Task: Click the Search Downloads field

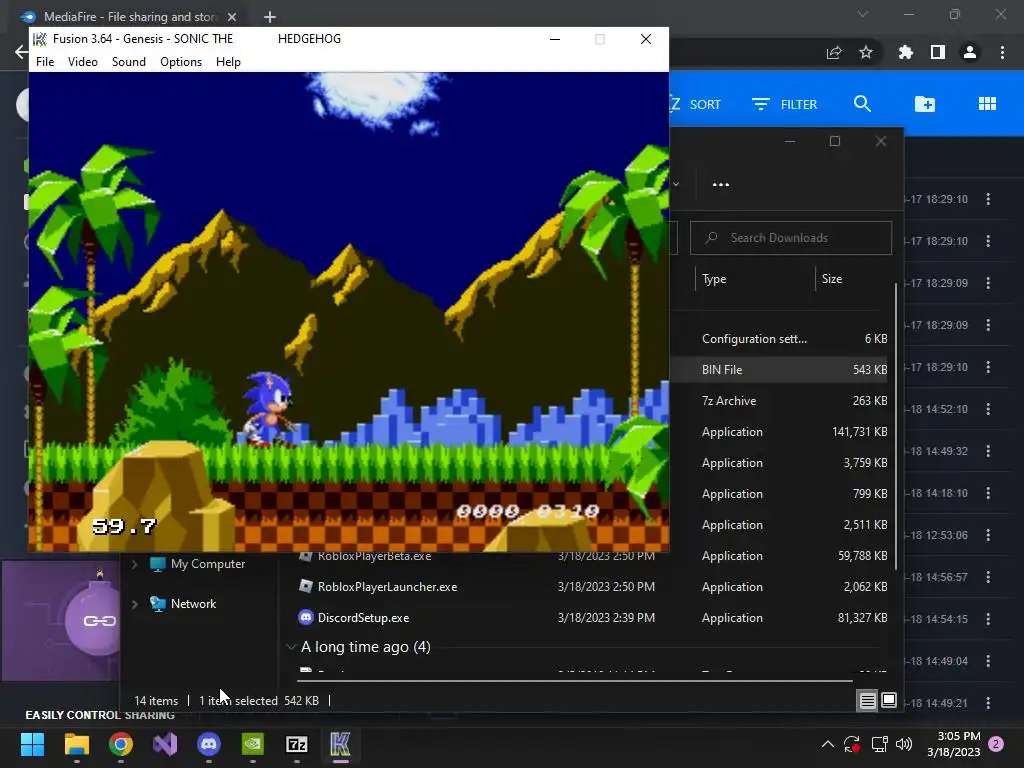Action: point(791,238)
